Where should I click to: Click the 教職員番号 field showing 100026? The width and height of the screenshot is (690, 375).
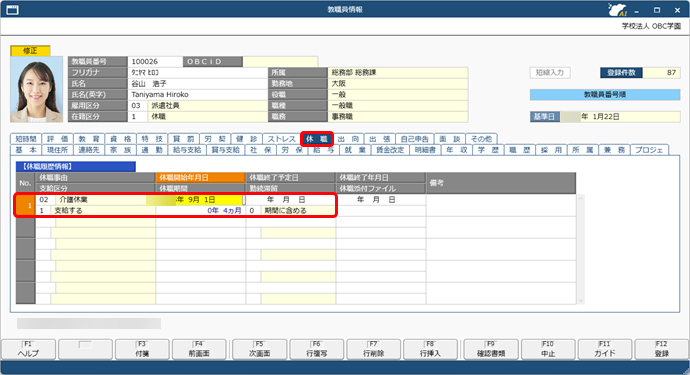pos(155,62)
